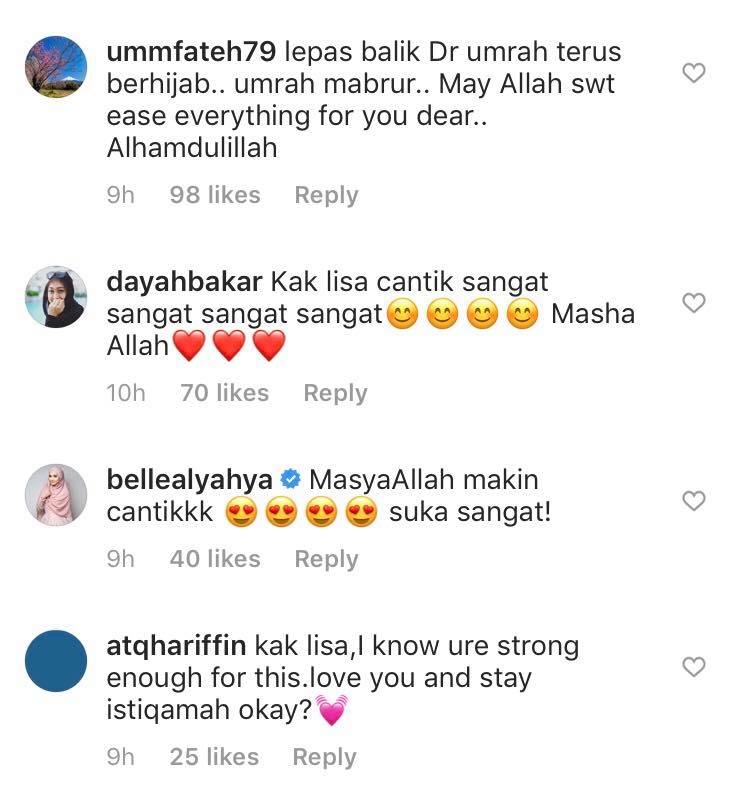The height and width of the screenshot is (797, 750).
Task: View the 70 likes list
Action: point(225,393)
